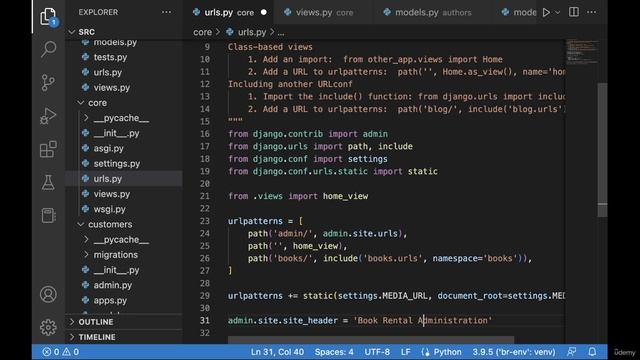Image resolution: width=640 pixels, height=360 pixels.
Task: Click the errors count icon in status bar
Action: (x=47, y=352)
